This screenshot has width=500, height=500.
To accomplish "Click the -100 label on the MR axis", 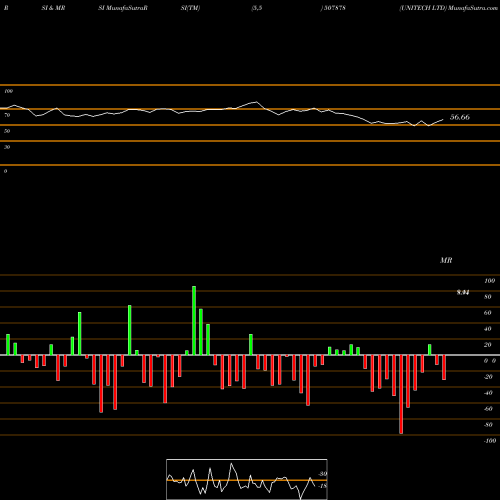I will (490, 441).
